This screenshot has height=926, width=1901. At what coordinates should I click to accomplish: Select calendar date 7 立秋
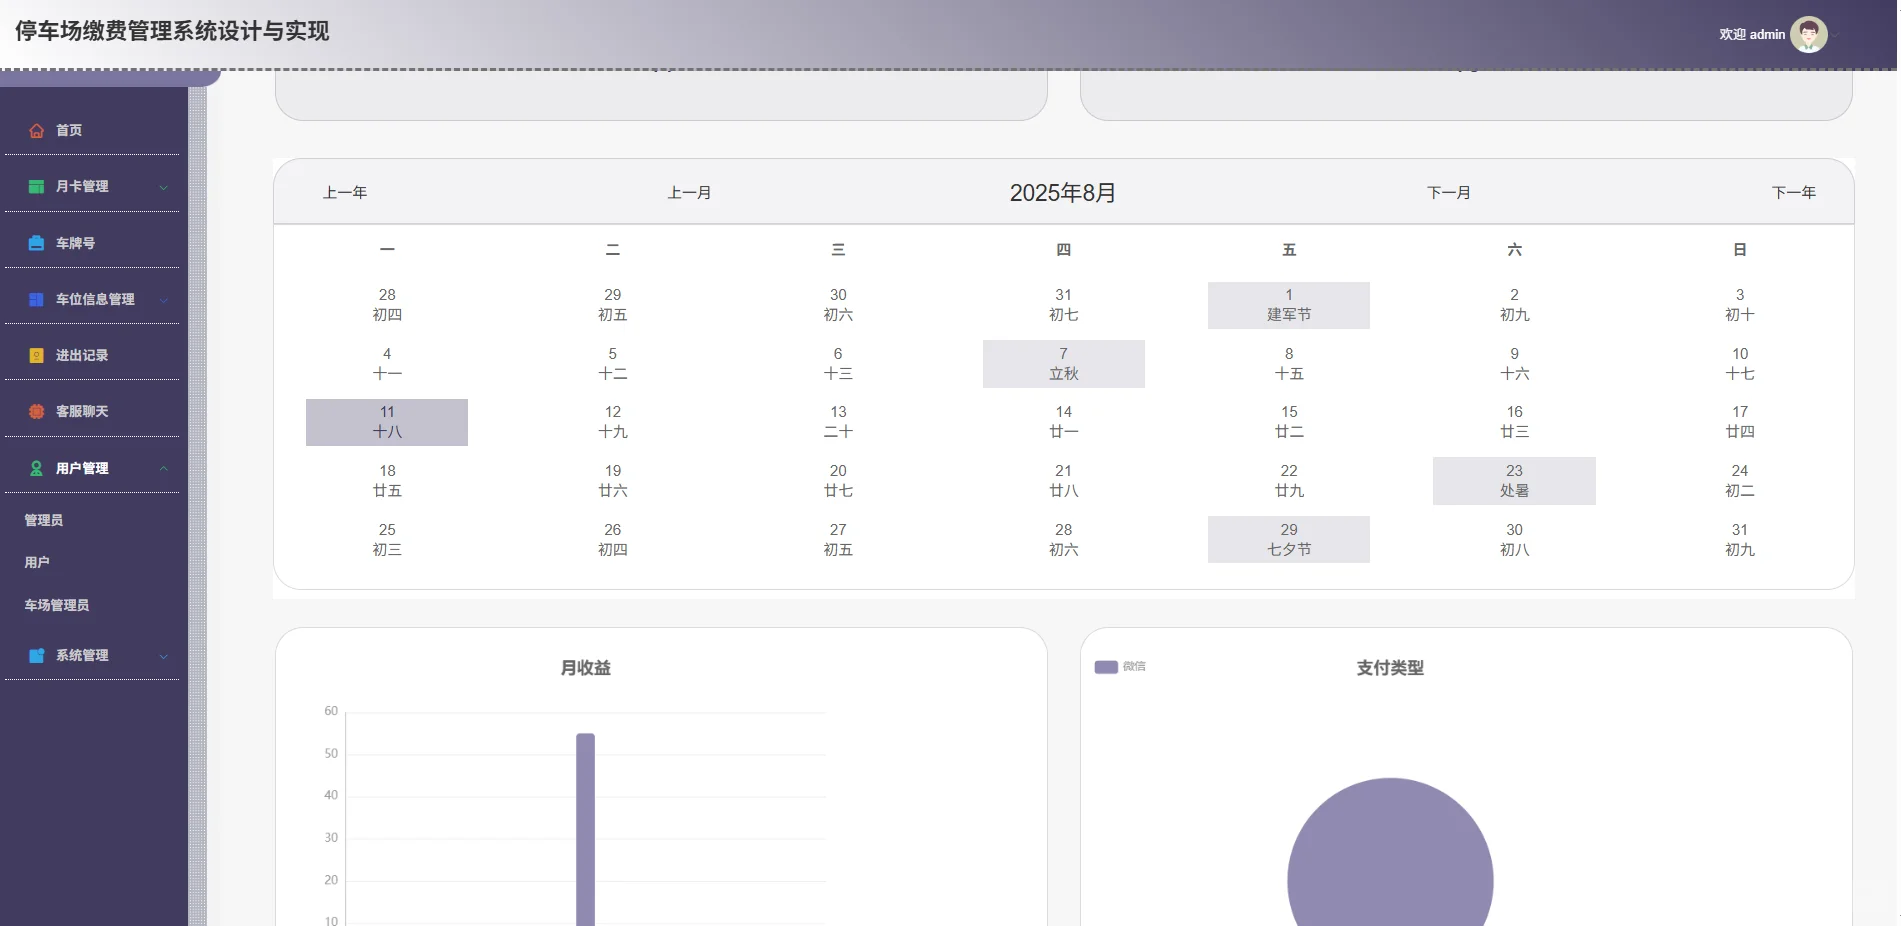tap(1064, 364)
